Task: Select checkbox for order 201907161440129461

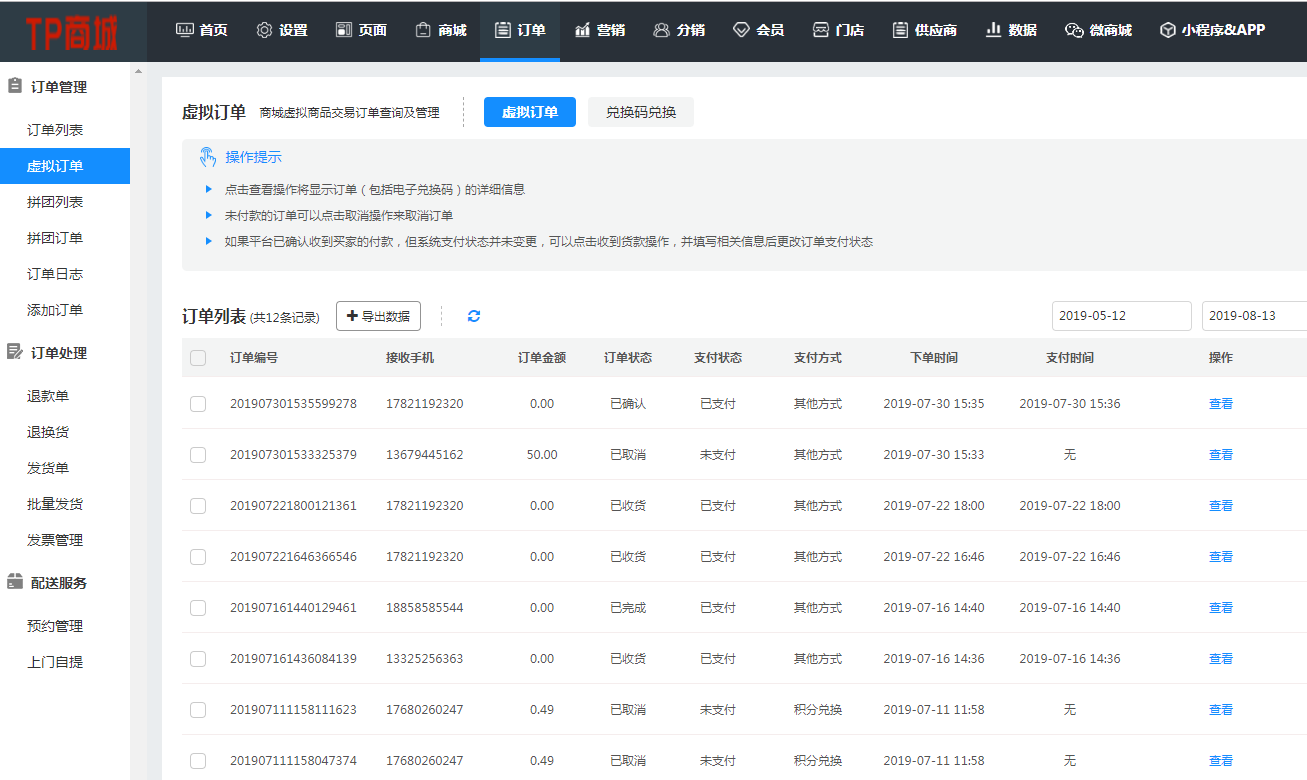Action: pyautogui.click(x=198, y=608)
